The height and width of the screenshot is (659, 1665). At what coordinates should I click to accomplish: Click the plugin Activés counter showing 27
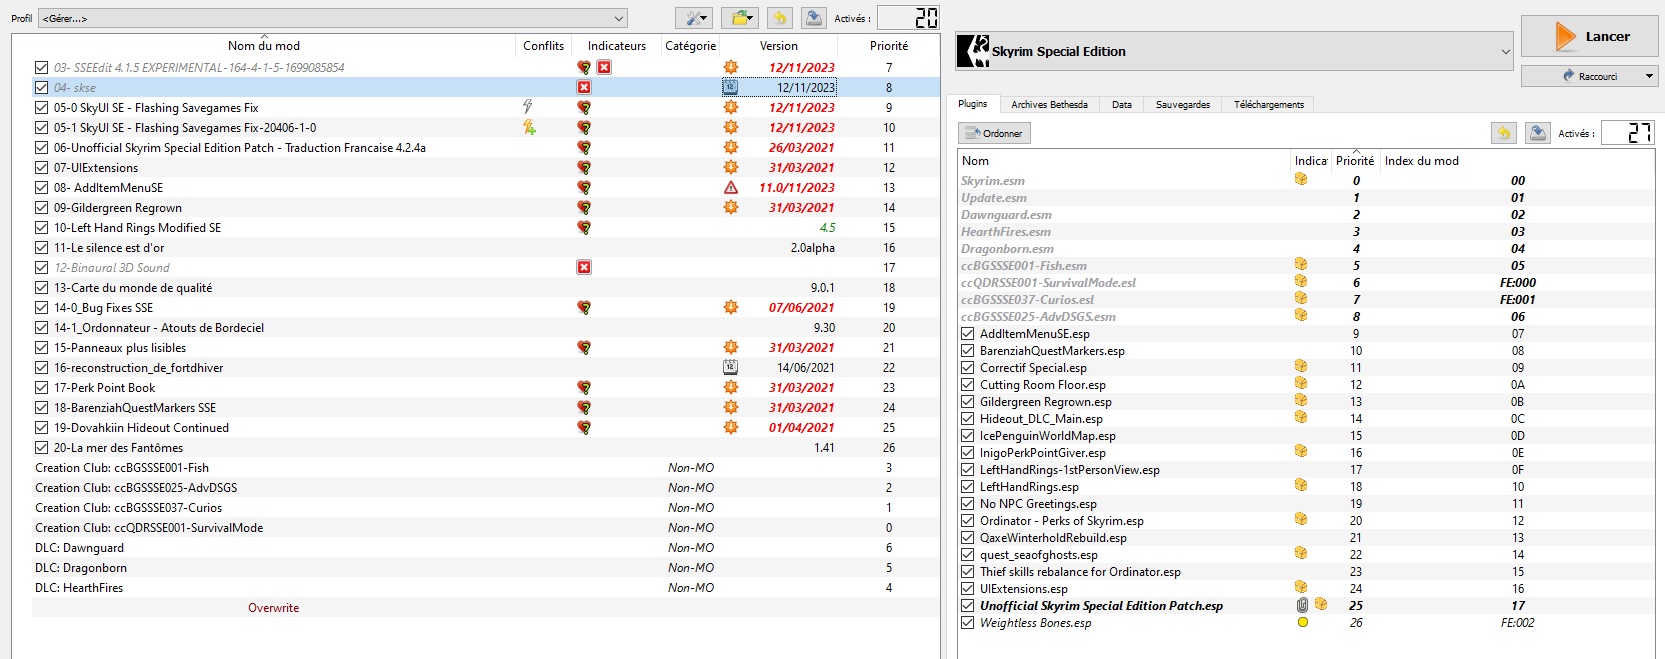tap(1627, 133)
